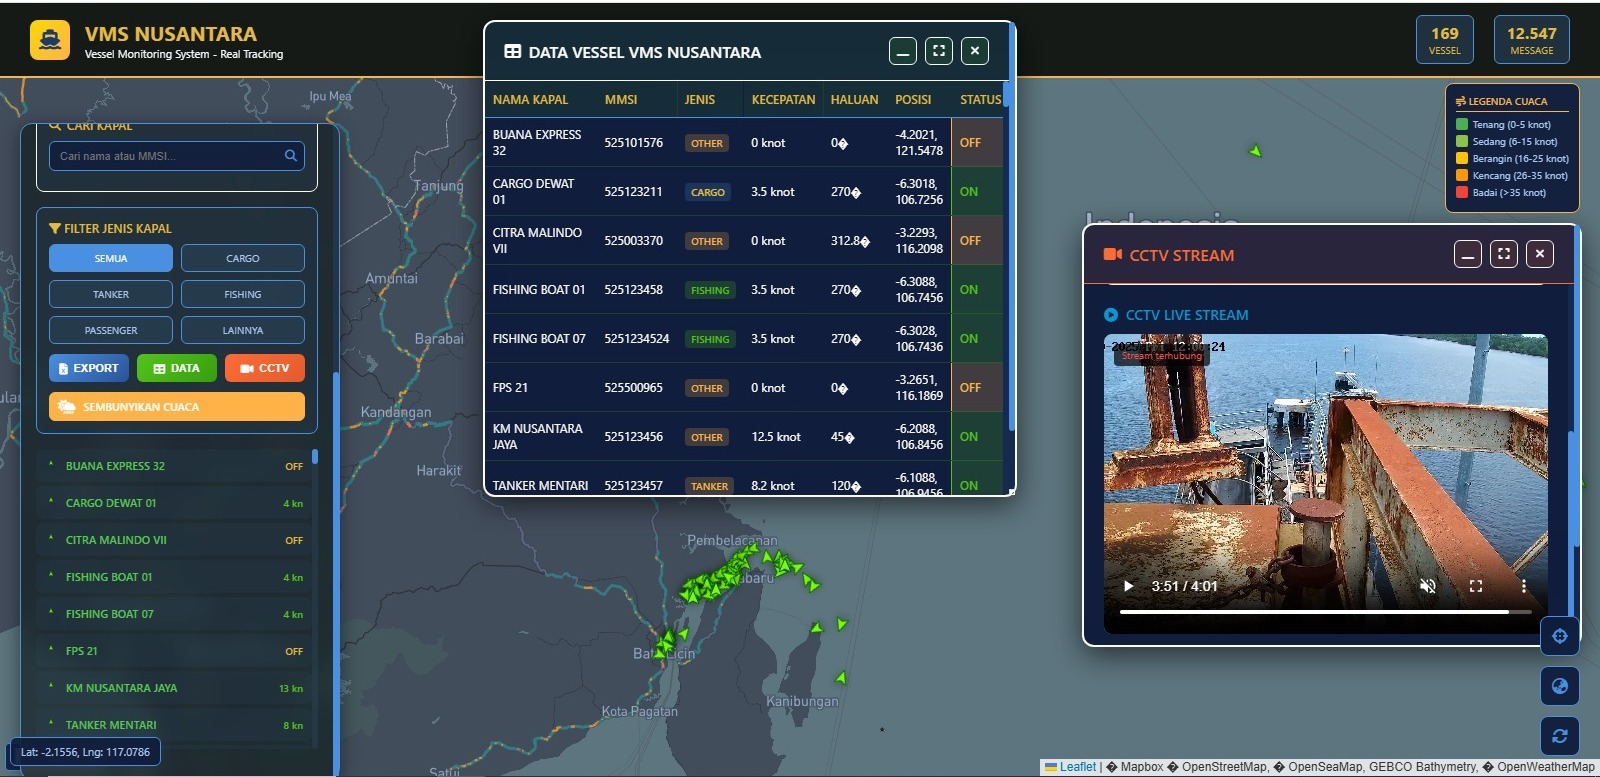
Task: Click the Berangin yellow legend swatch
Action: point(1462,158)
